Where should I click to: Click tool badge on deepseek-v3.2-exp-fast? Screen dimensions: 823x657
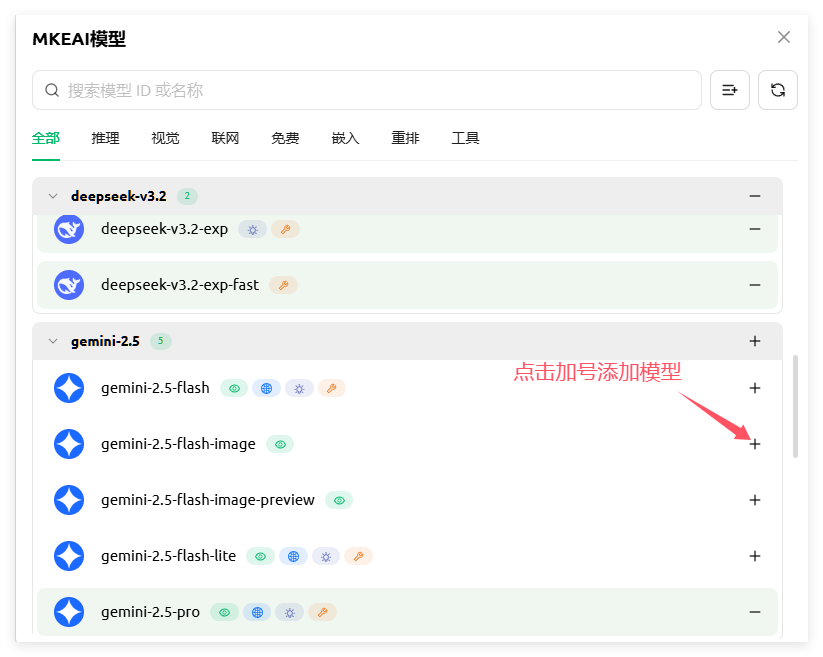tap(283, 285)
